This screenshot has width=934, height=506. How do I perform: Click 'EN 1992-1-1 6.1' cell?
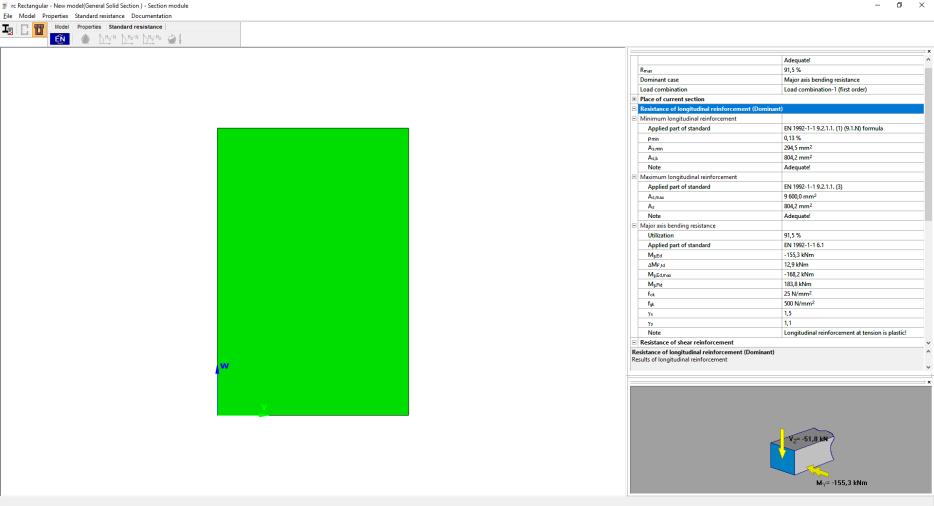click(x=804, y=245)
